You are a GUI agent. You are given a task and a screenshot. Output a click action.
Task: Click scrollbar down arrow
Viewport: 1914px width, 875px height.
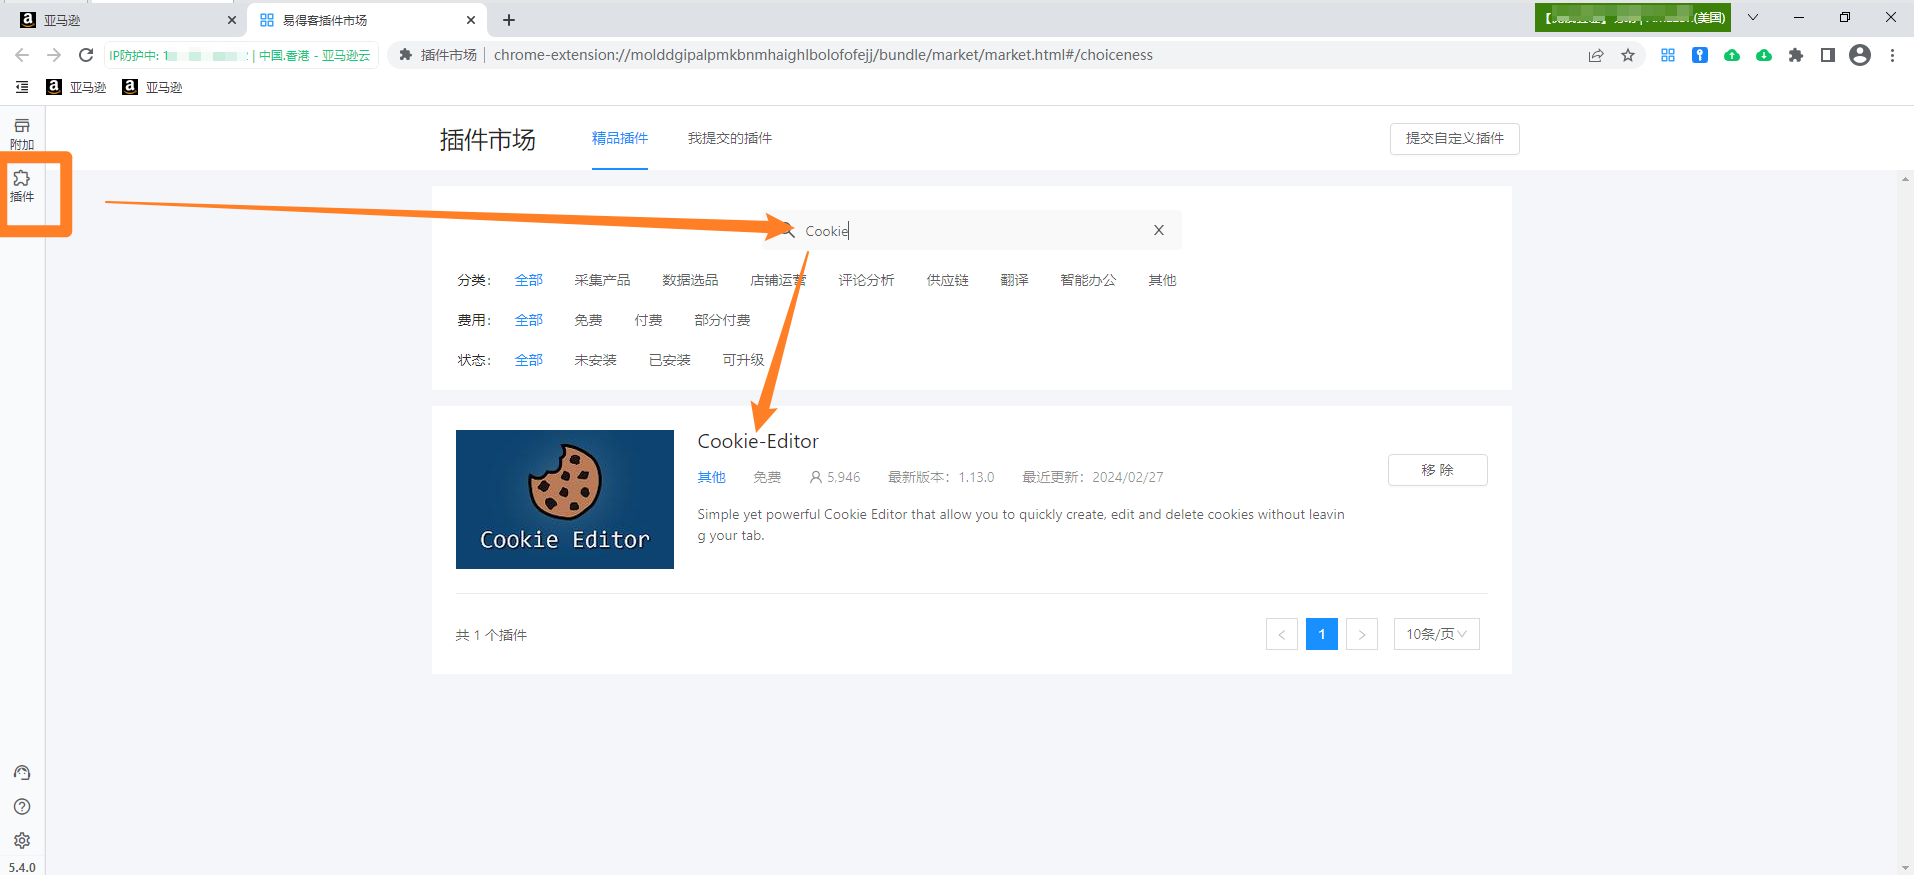click(x=1905, y=867)
